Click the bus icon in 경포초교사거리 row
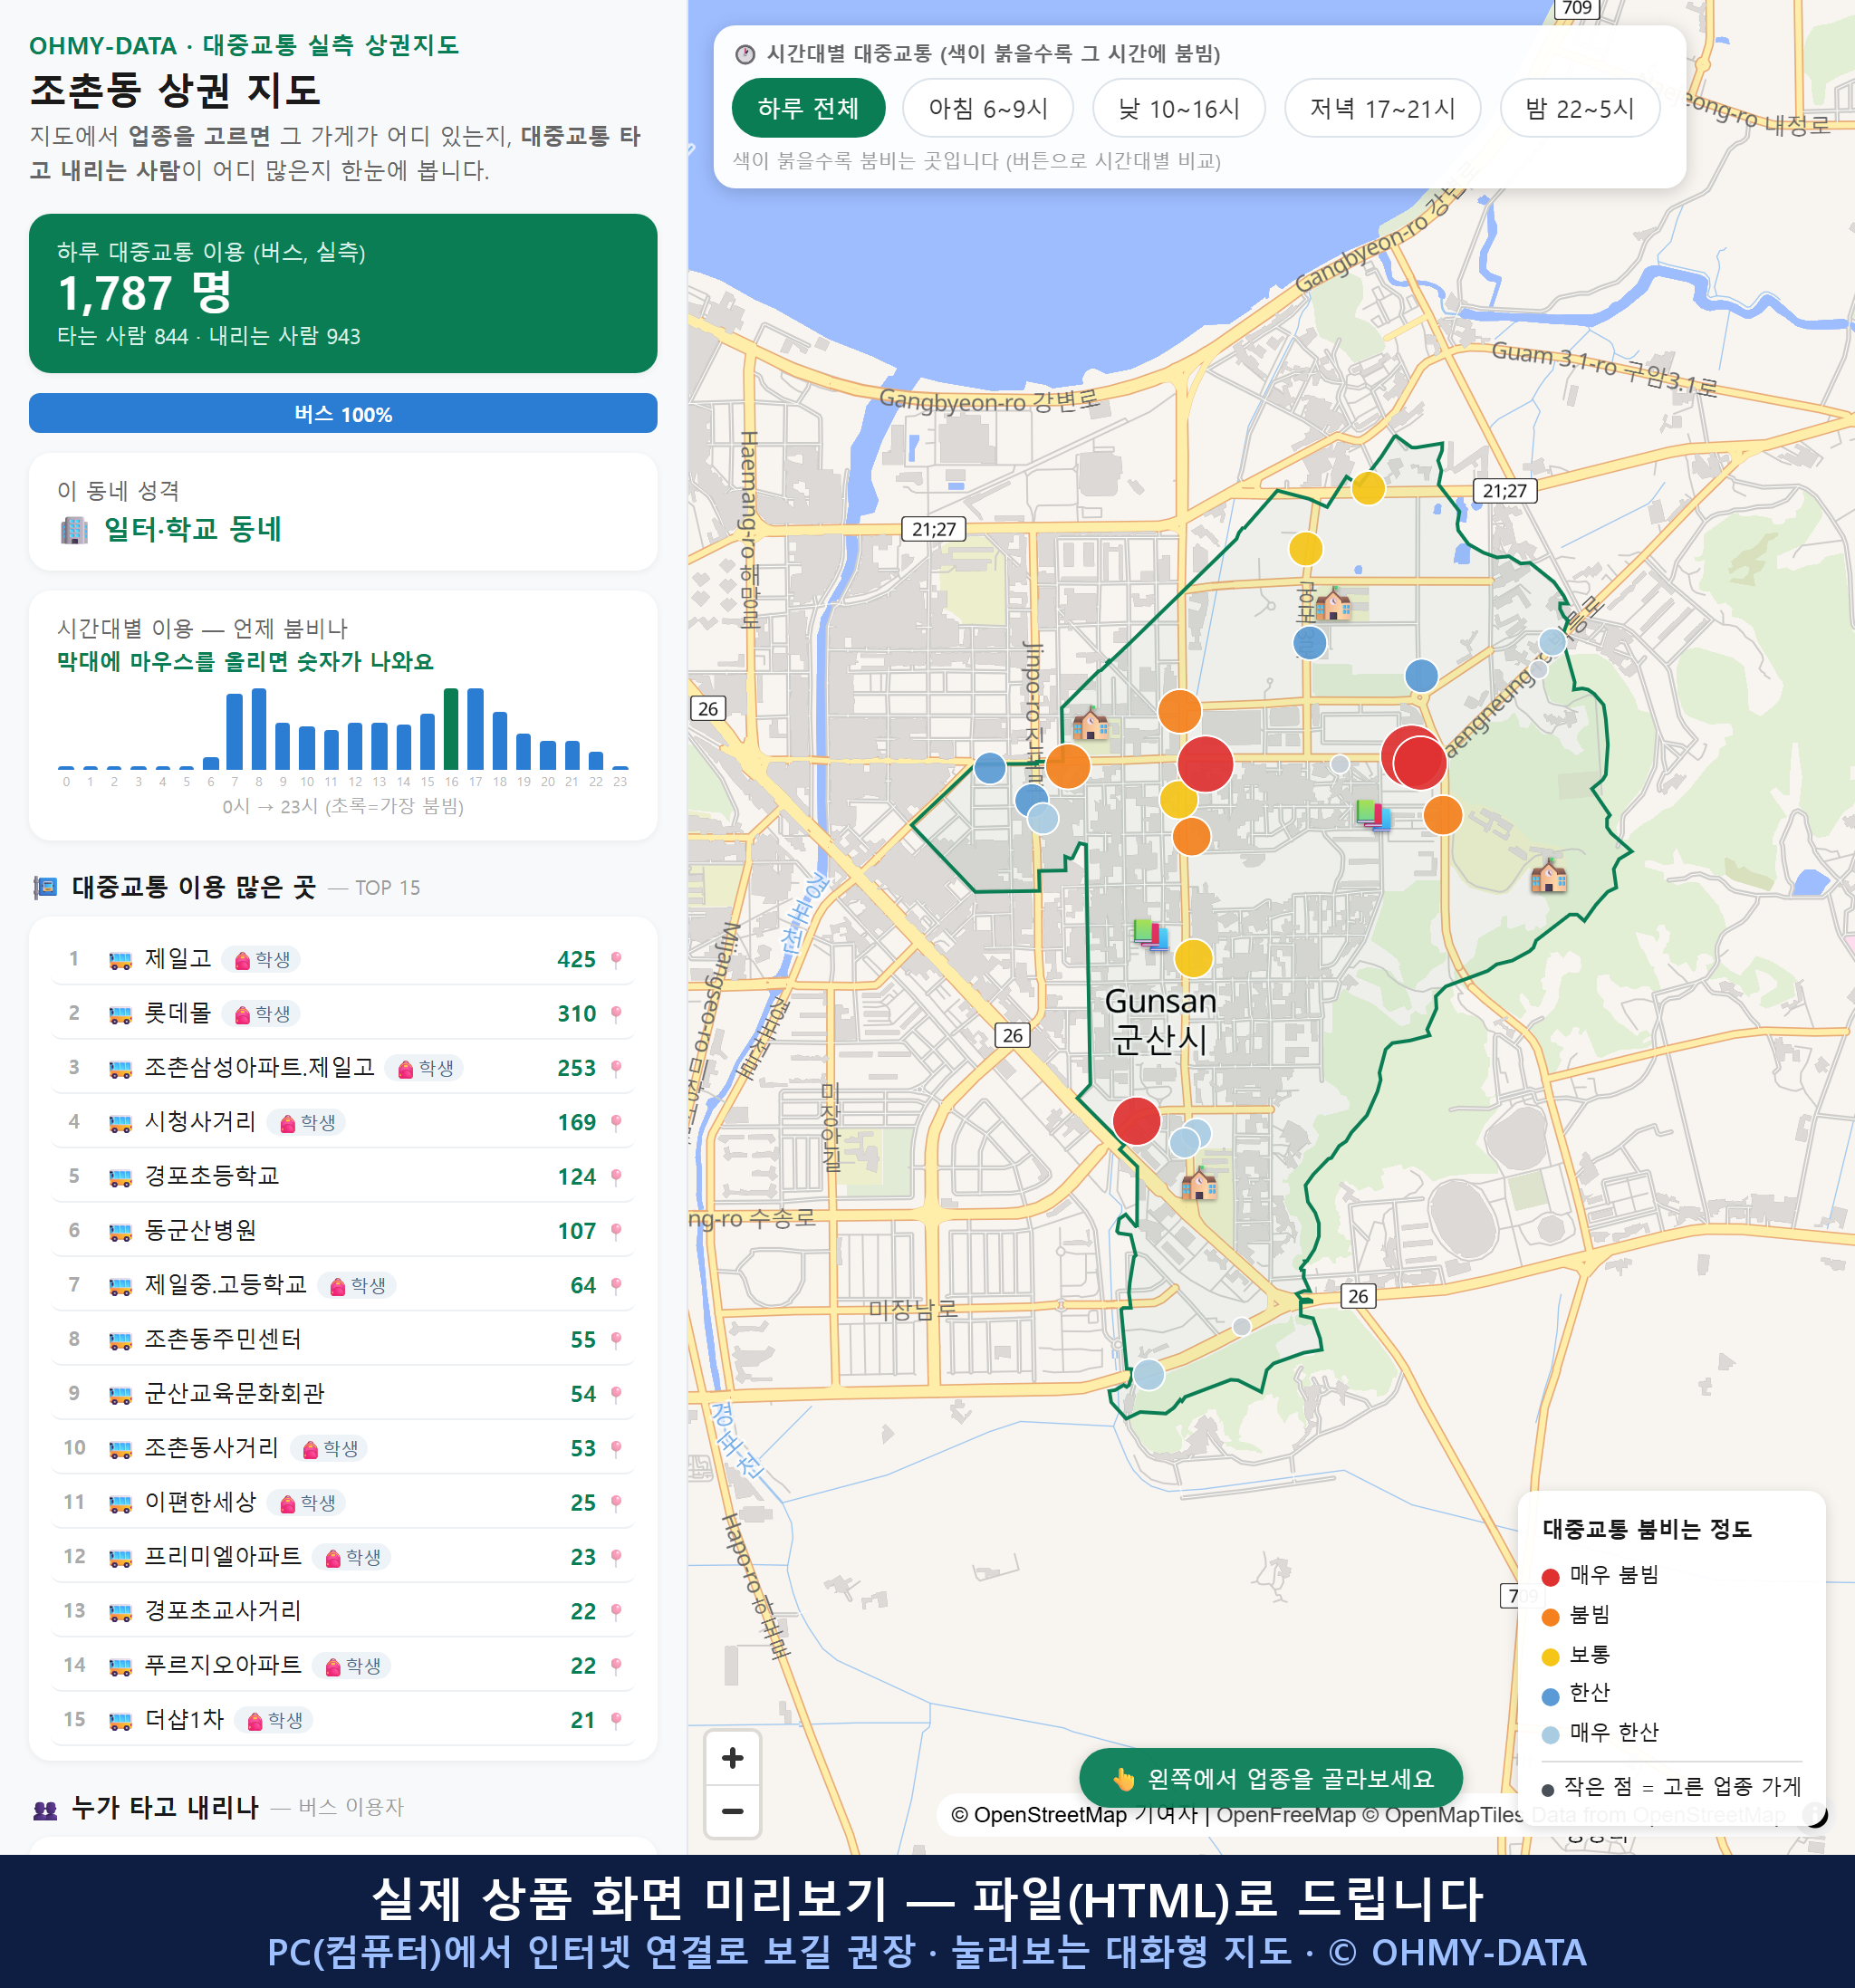 [x=120, y=1611]
